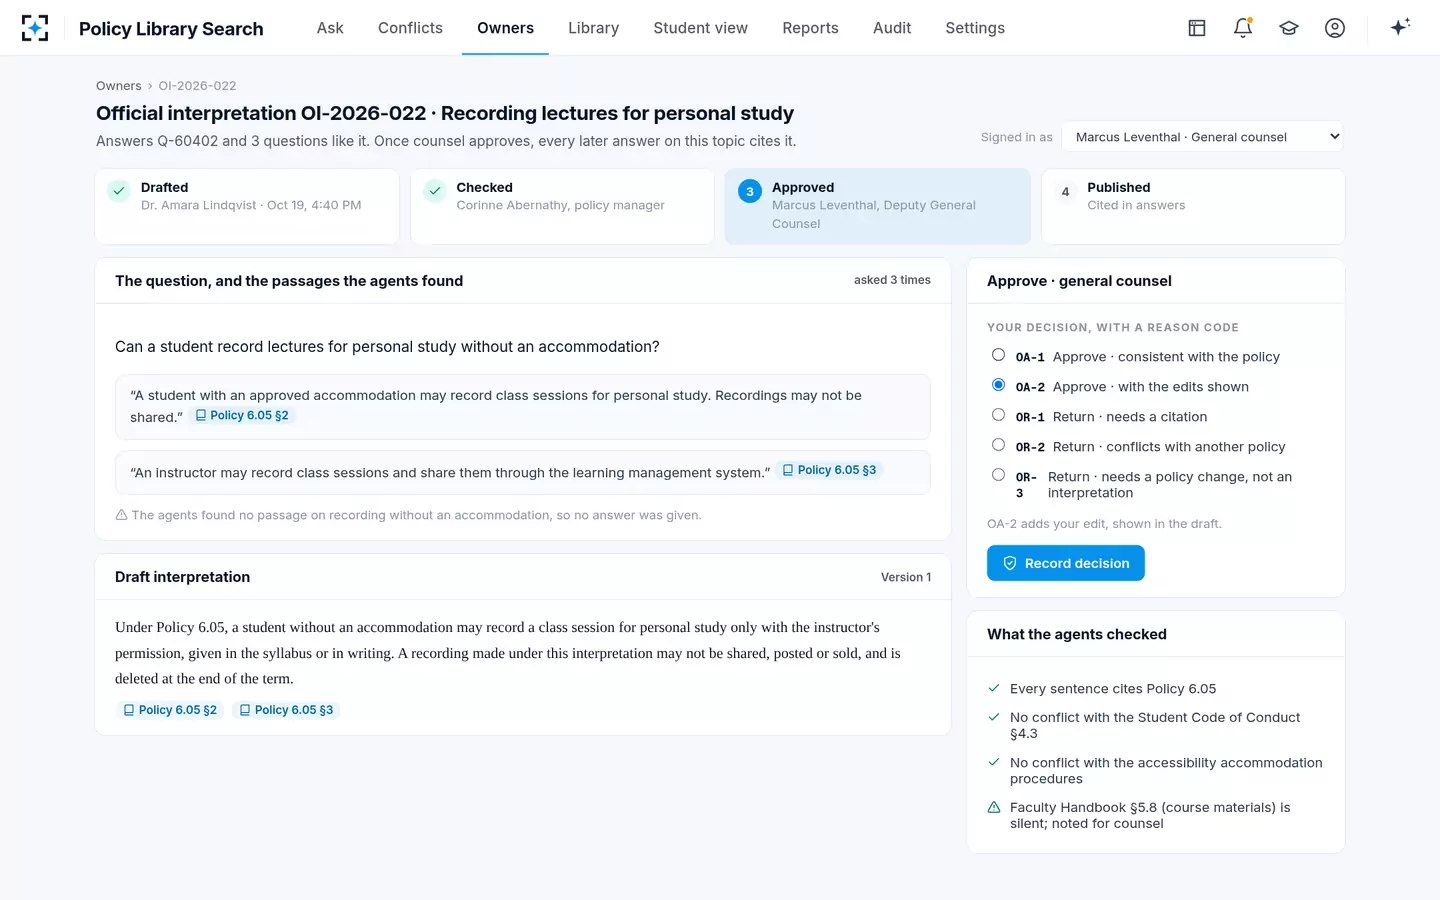The image size is (1440, 900).
Task: Click the 'asked 3 times' label
Action: click(x=892, y=280)
